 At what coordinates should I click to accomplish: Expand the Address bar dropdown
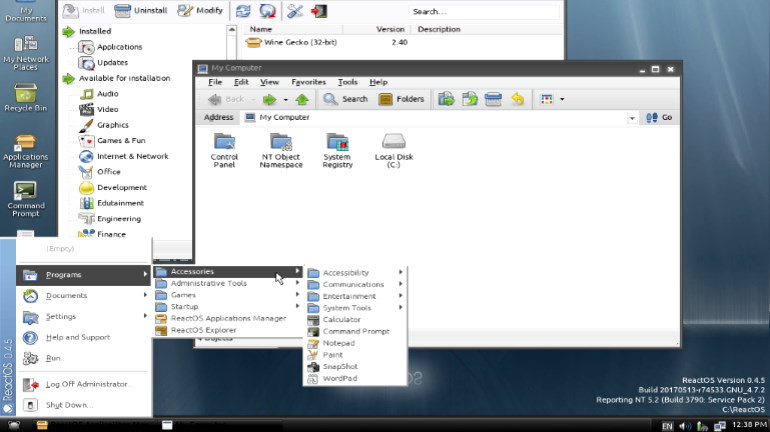click(x=632, y=118)
